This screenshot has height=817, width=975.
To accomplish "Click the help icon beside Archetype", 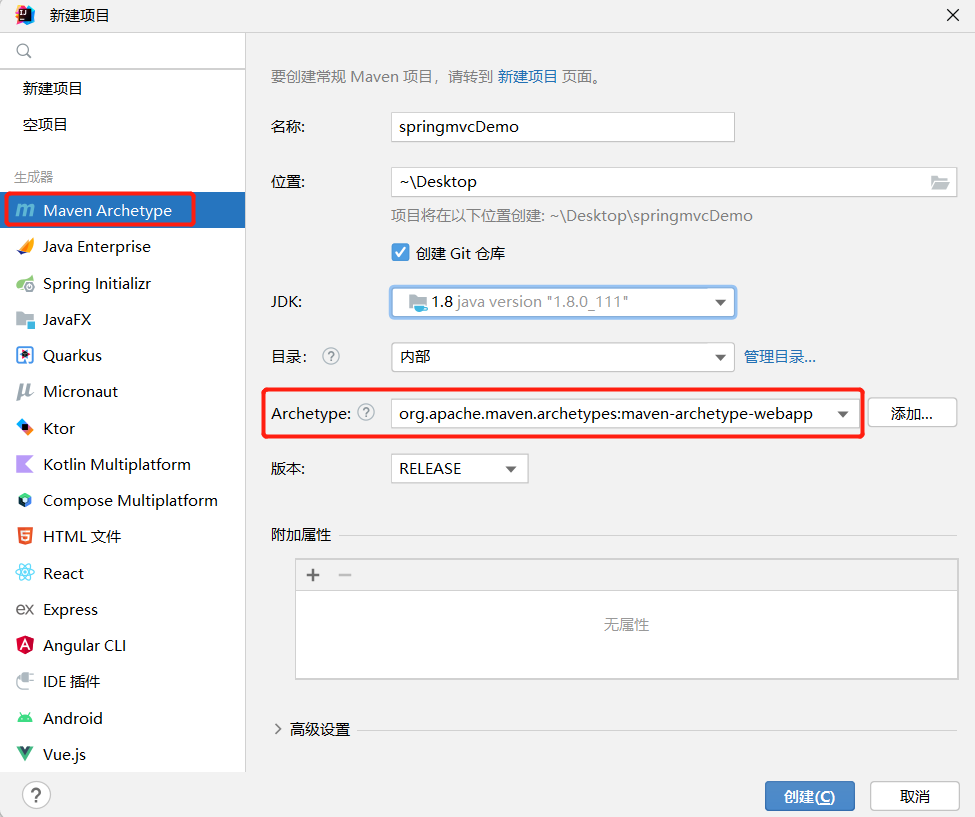I will [367, 412].
